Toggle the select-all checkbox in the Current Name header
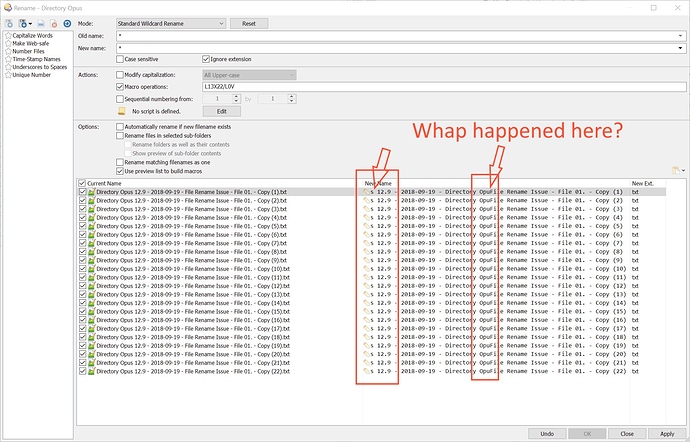The width and height of the screenshot is (690, 442). 82,183
